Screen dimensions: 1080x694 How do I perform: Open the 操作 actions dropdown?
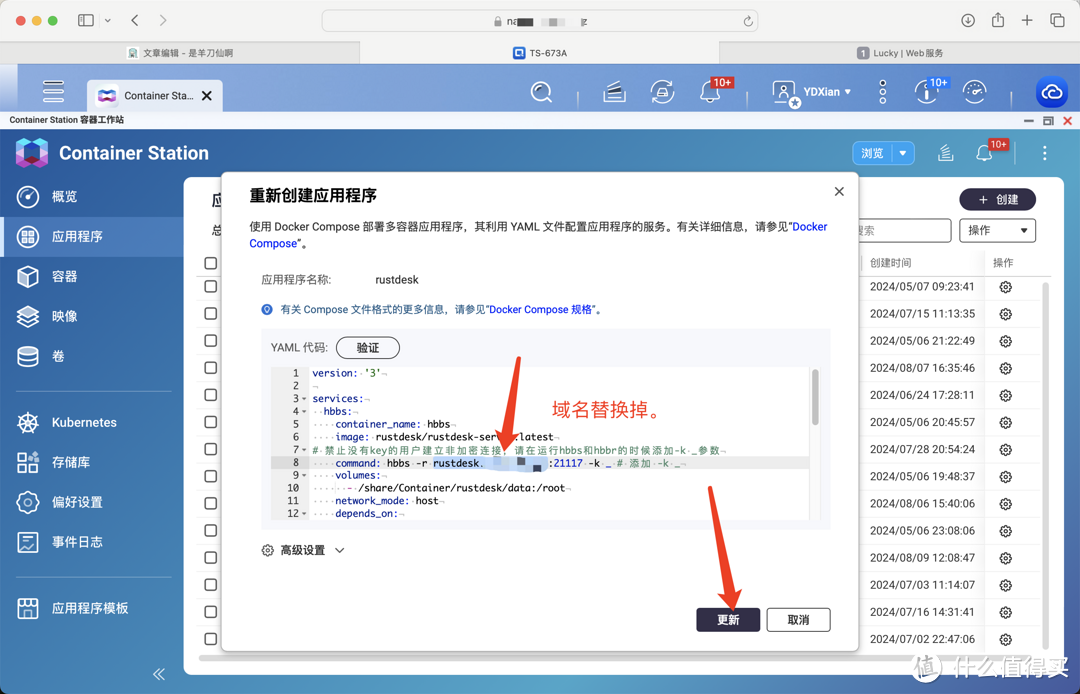(997, 230)
